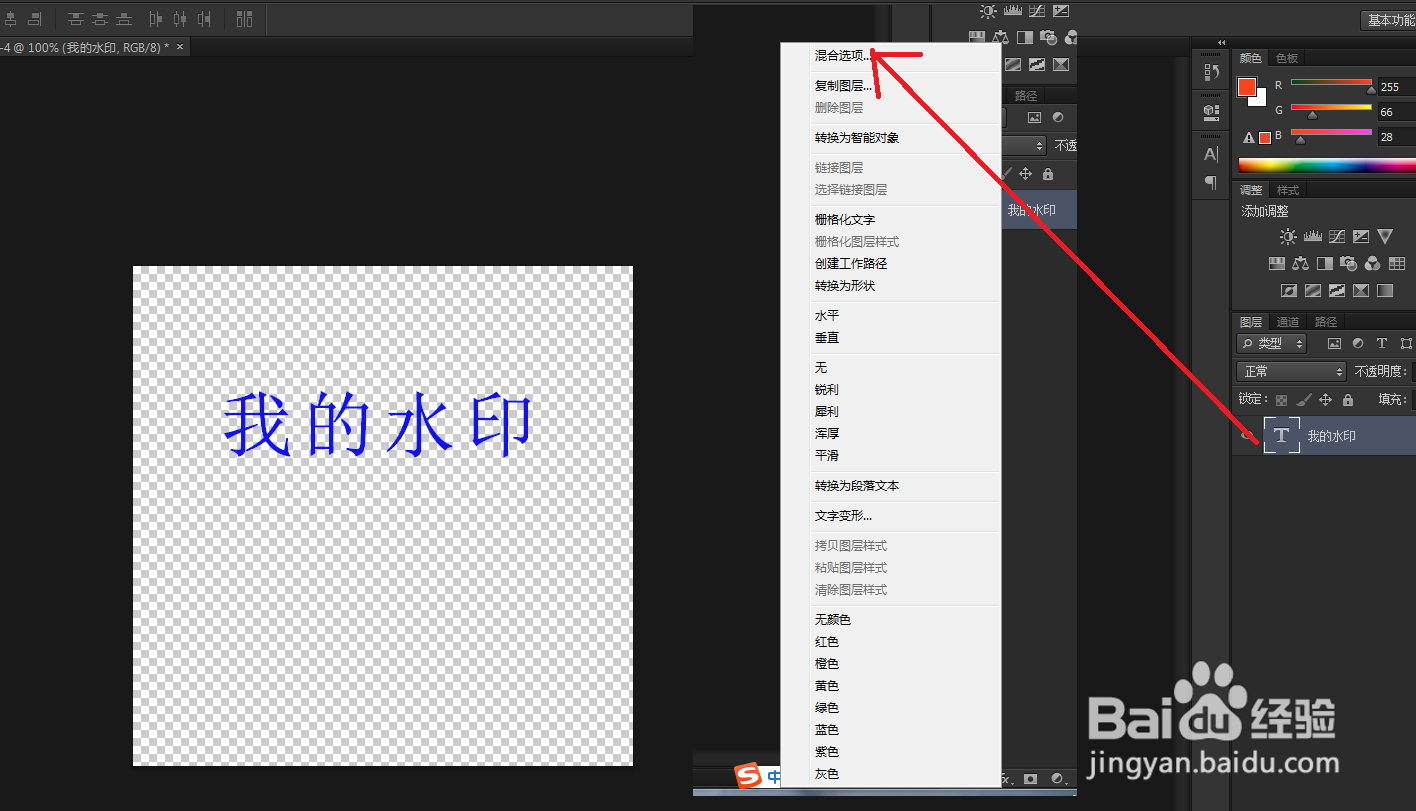This screenshot has height=811, width=1416.
Task: Switch to the 通道 tab
Action: pyautogui.click(x=1288, y=322)
